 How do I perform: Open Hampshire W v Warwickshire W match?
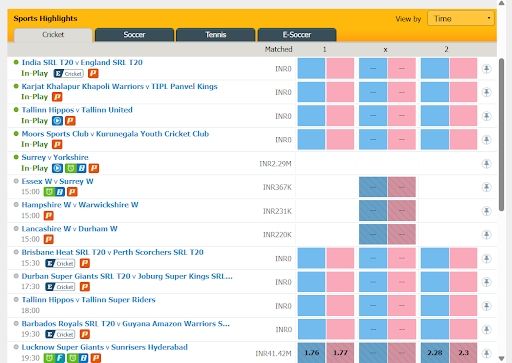point(80,205)
